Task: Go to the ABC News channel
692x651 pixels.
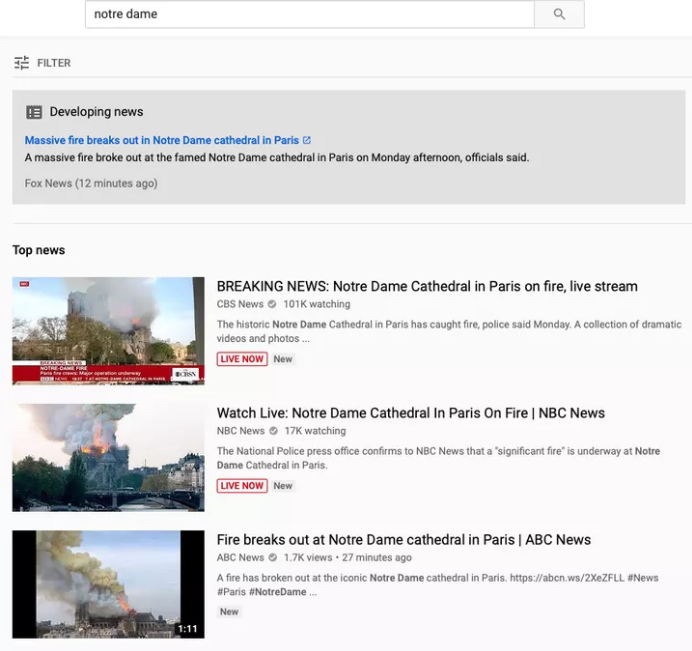Action: coord(240,558)
